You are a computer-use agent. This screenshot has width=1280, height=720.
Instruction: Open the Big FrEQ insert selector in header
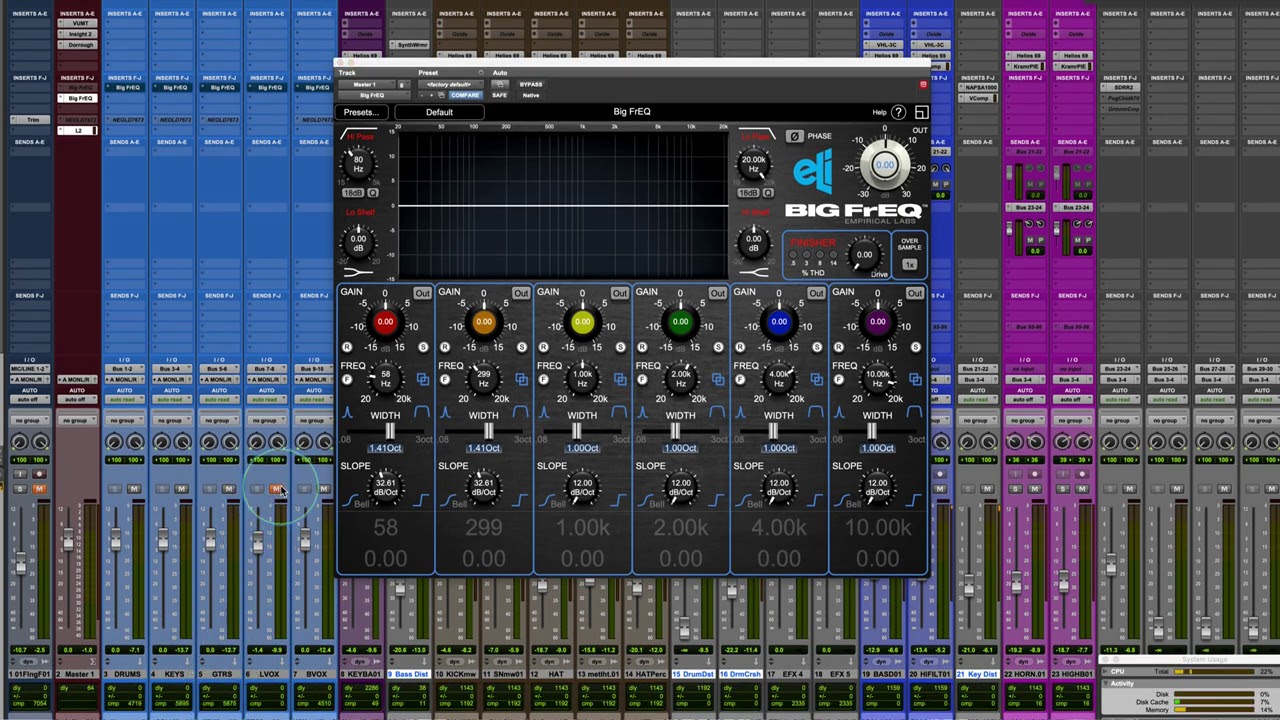coord(374,95)
